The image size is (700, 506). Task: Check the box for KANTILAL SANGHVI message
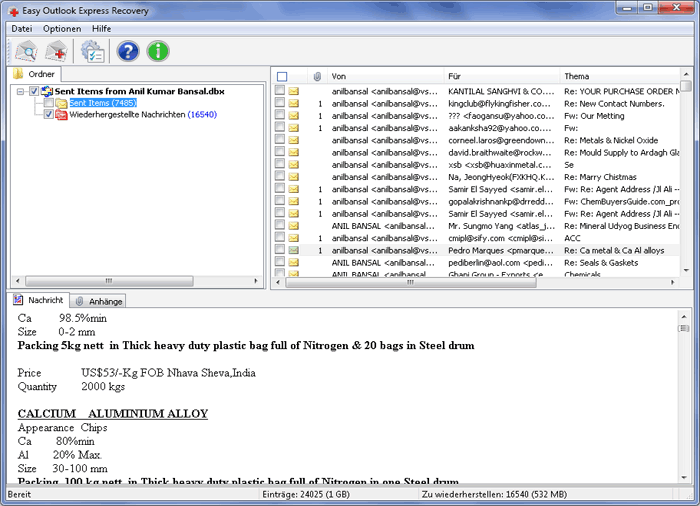coord(280,91)
